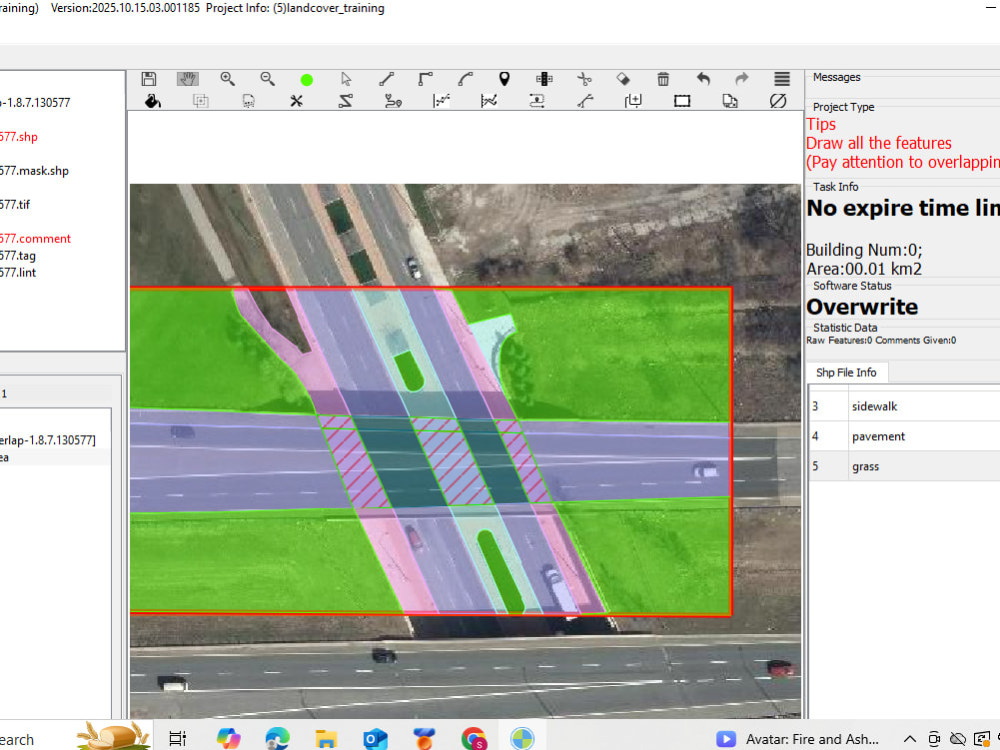Select the pavement row in class table
This screenshot has width=1000, height=750.
coord(904,436)
